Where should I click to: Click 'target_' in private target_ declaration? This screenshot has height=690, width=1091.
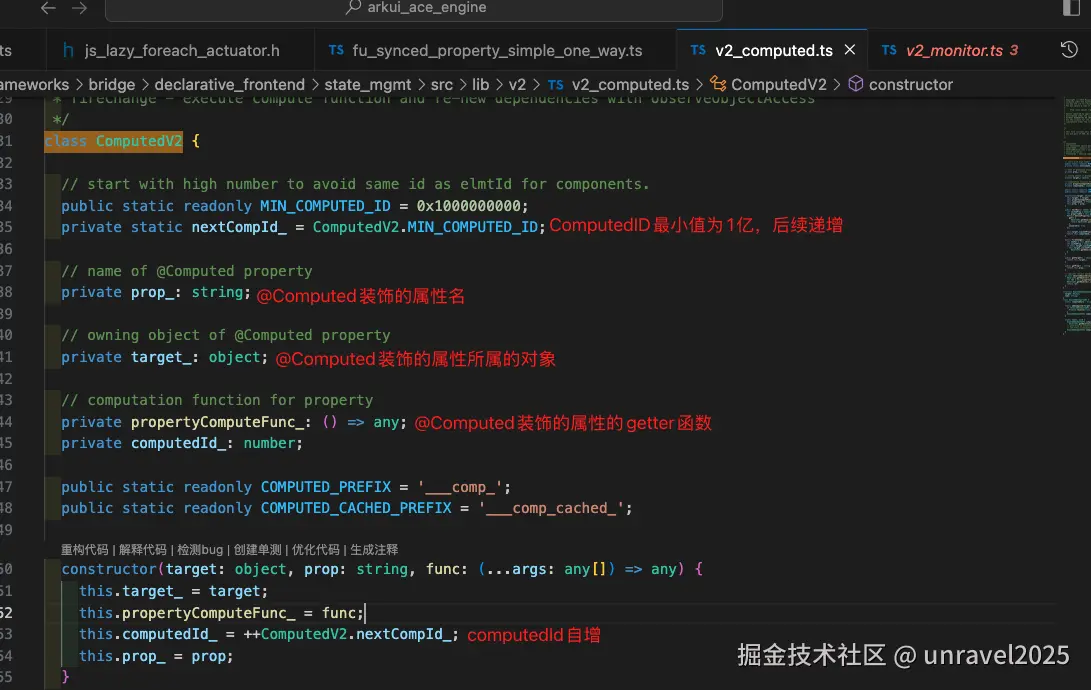coord(161,358)
